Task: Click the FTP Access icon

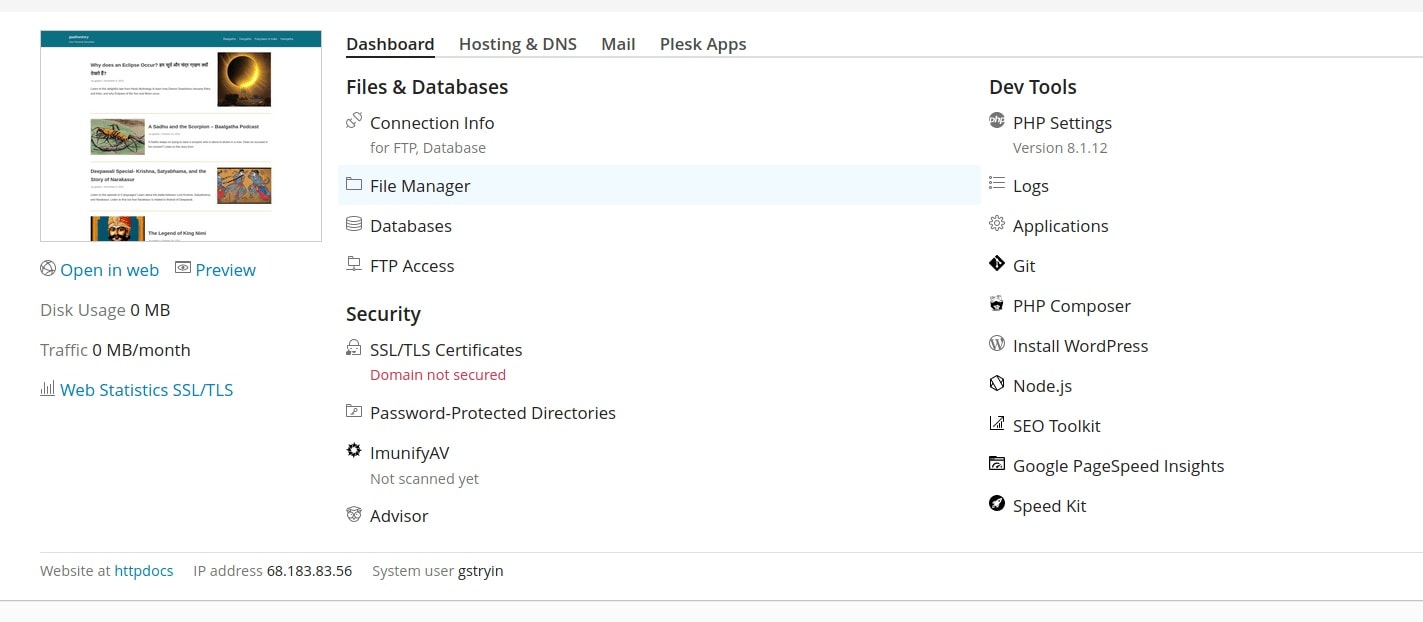Action: [x=353, y=264]
